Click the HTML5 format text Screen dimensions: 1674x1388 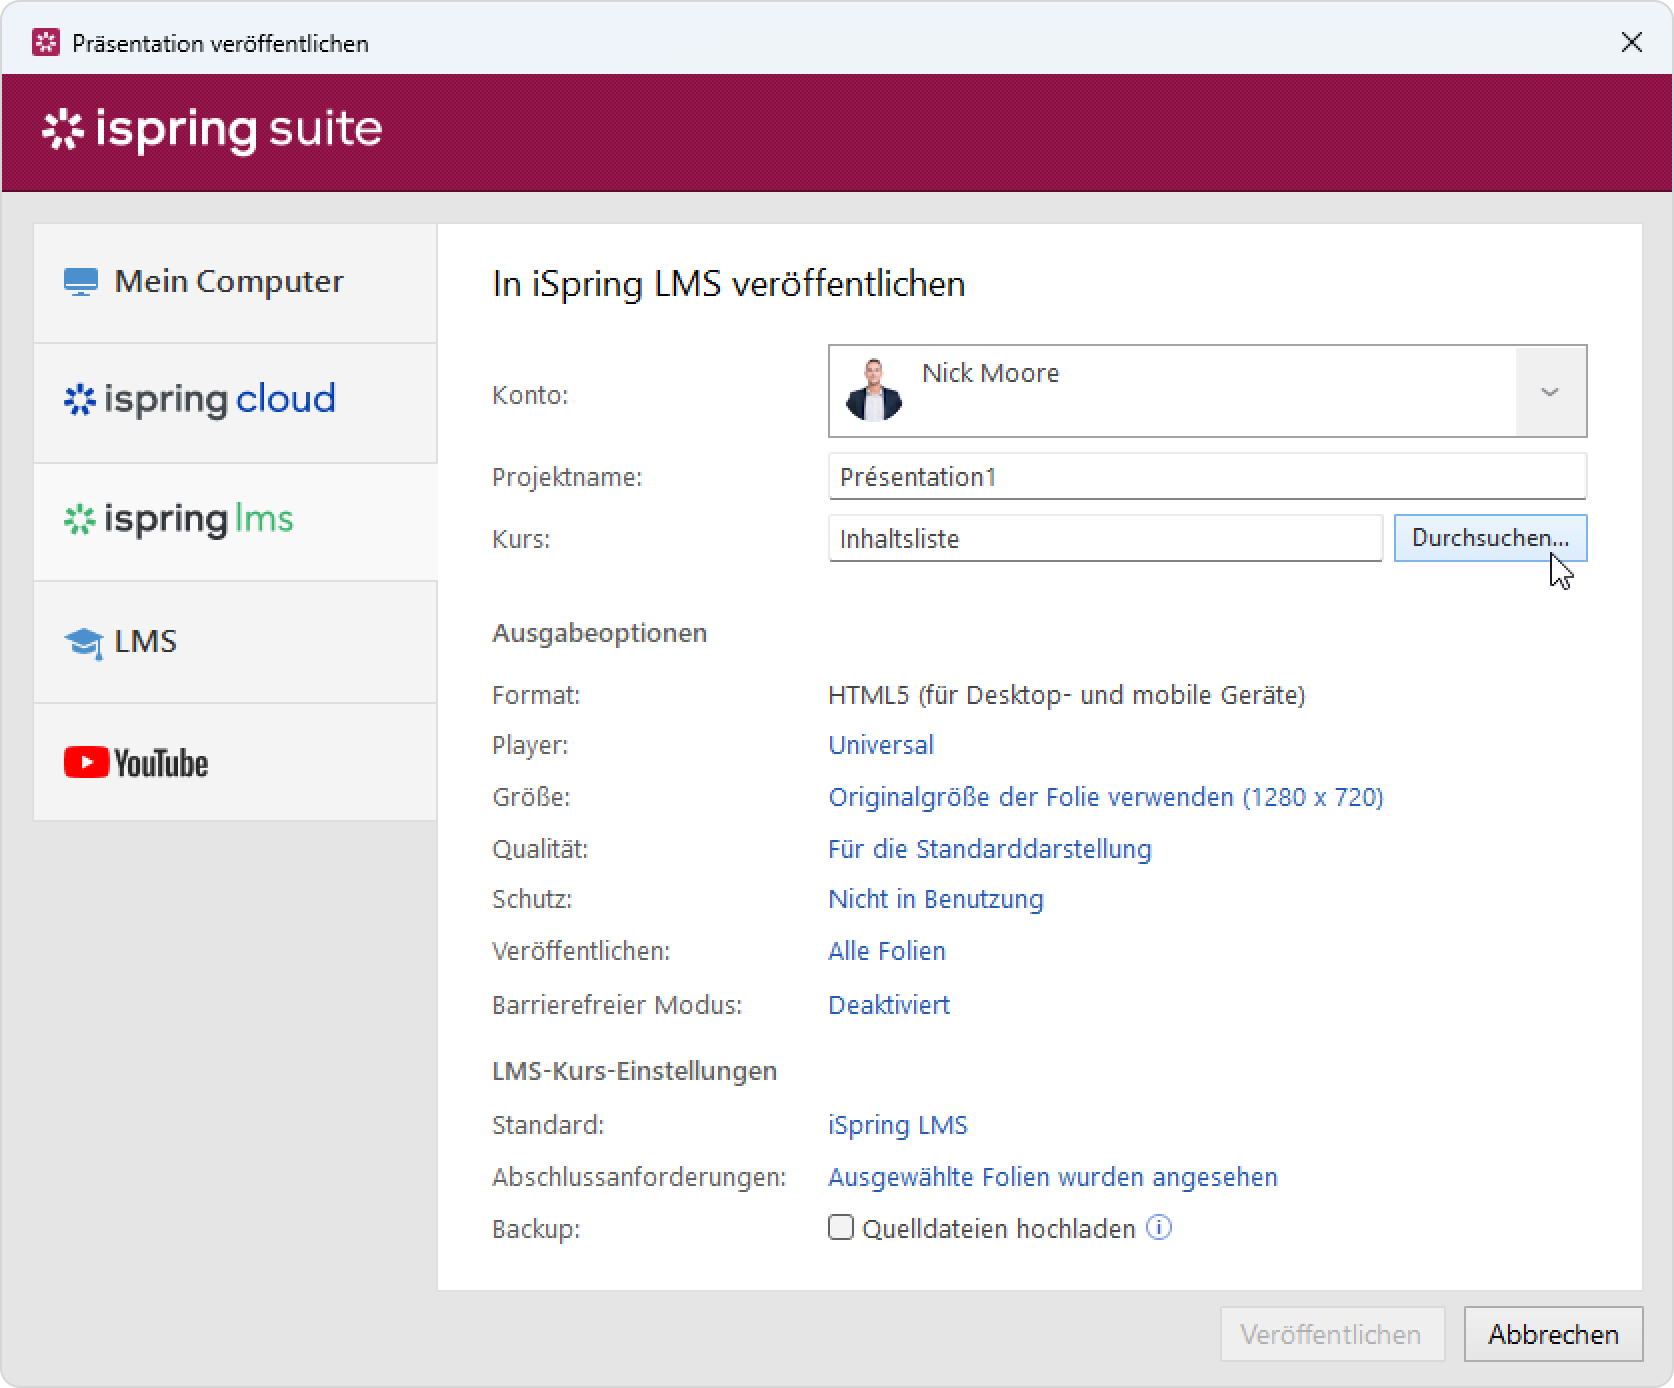click(1067, 695)
